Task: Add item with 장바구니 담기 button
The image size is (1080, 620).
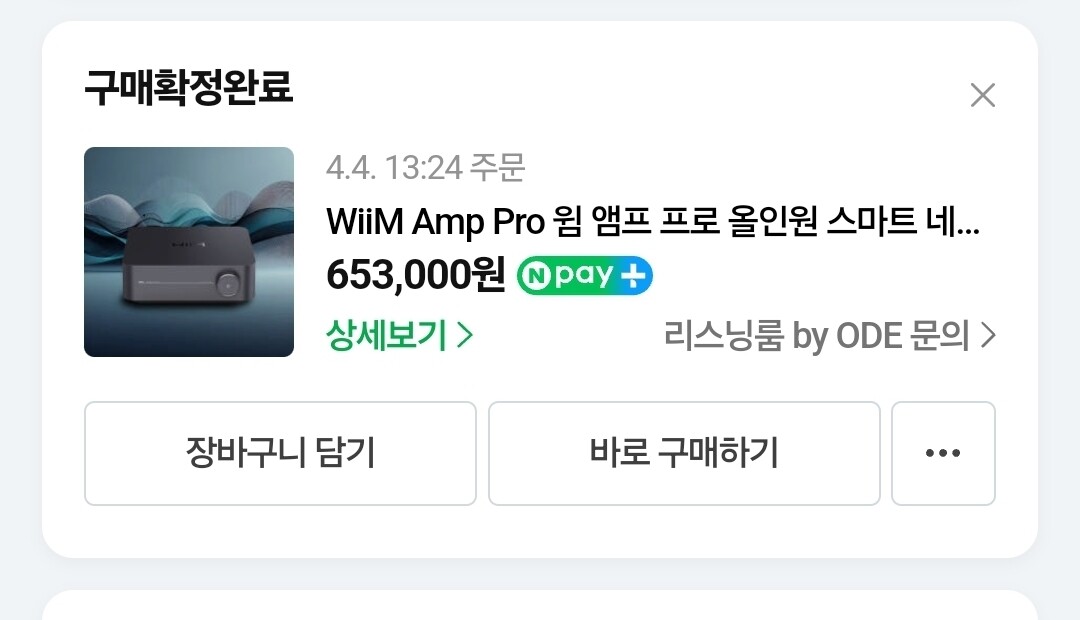Action: point(280,453)
